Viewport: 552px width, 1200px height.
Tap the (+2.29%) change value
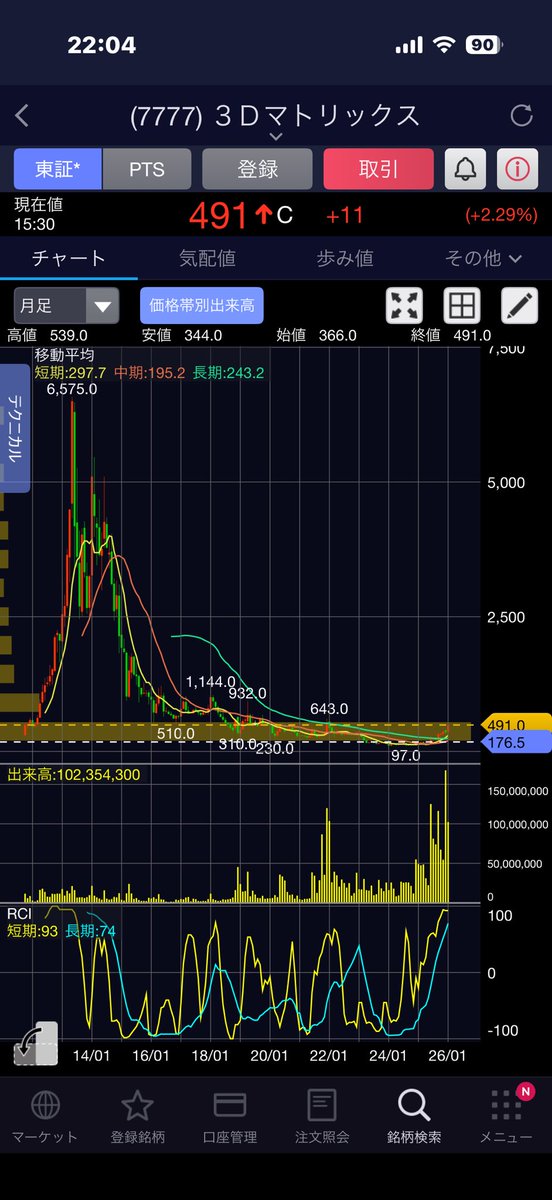point(501,214)
